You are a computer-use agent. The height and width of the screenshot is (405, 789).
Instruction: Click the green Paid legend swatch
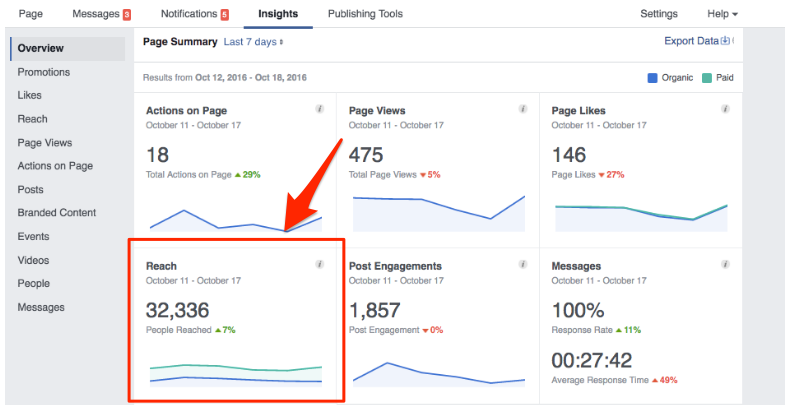coord(706,77)
